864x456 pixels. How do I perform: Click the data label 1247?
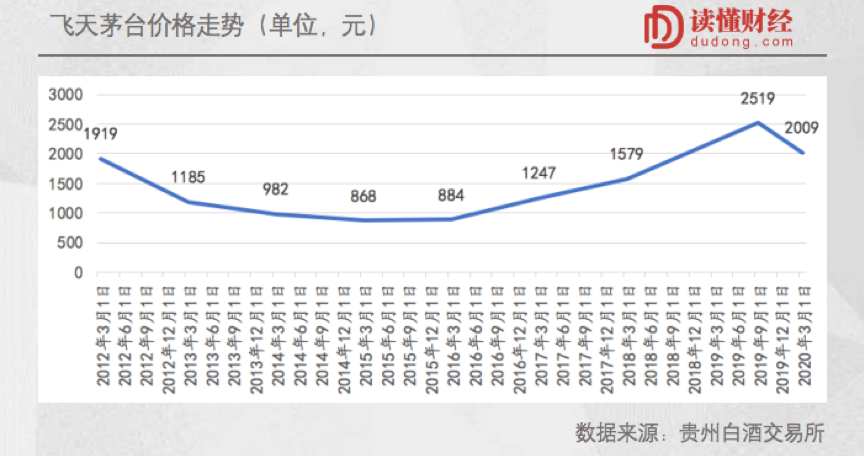pos(539,173)
